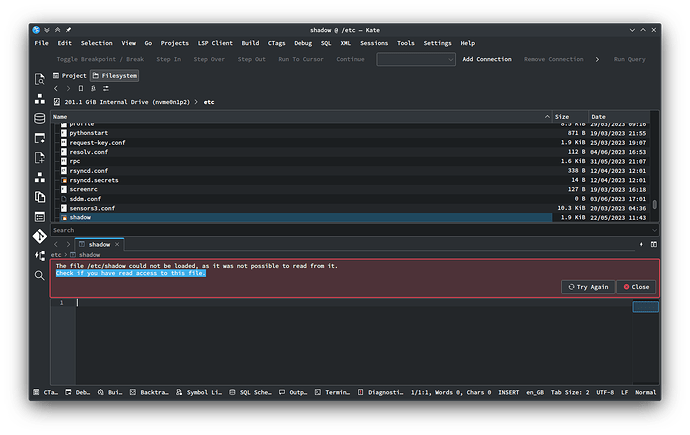690x435 pixels.
Task: Open the UTF-8 encoding selector
Action: [605, 392]
